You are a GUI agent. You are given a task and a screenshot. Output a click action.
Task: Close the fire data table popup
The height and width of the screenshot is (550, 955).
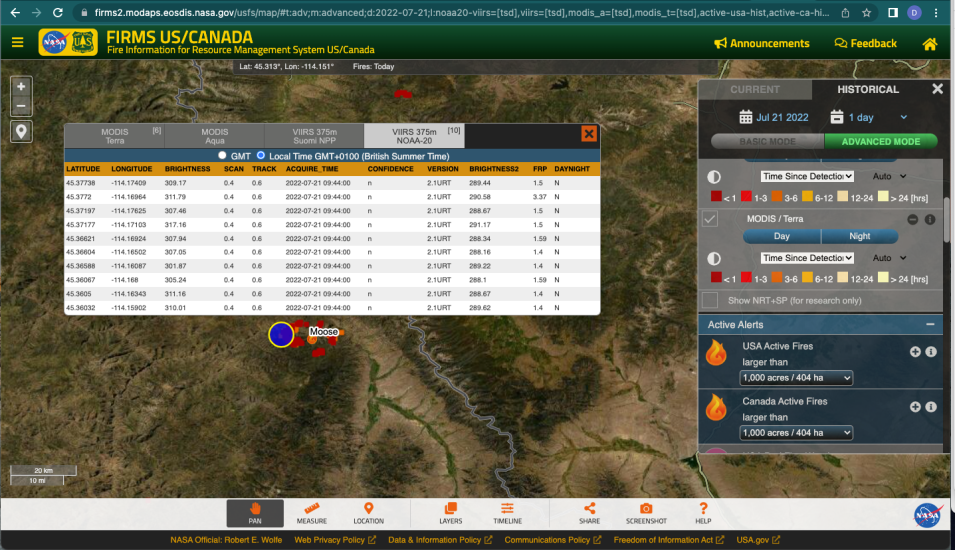pos(588,133)
